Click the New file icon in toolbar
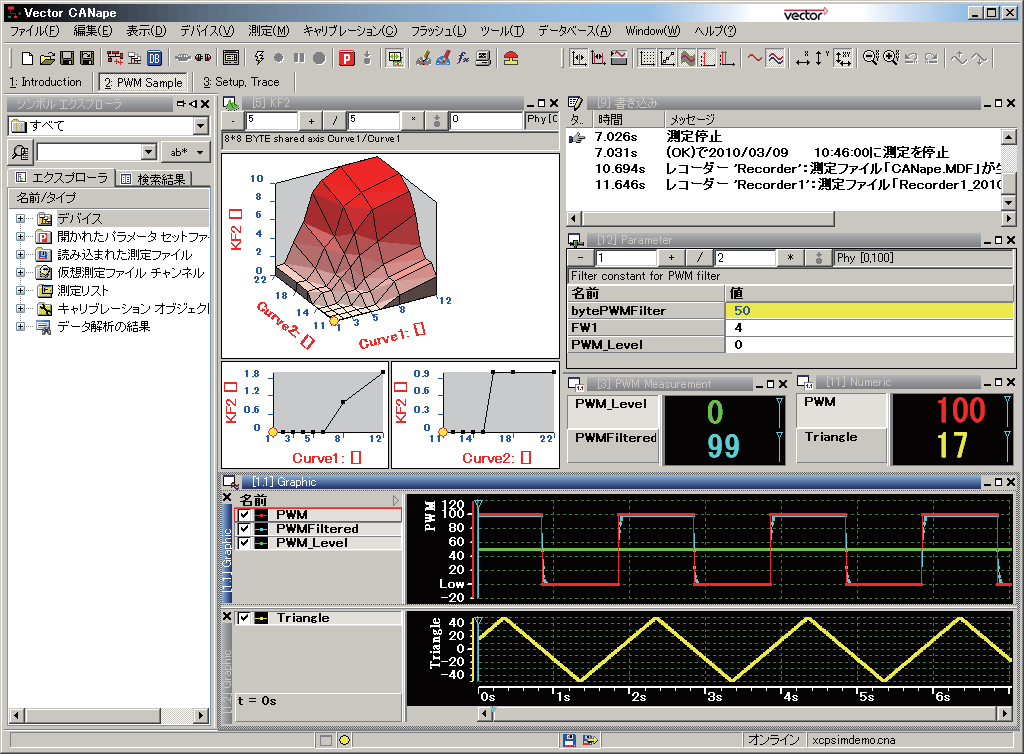Viewport: 1024px width, 754px height. point(27,58)
